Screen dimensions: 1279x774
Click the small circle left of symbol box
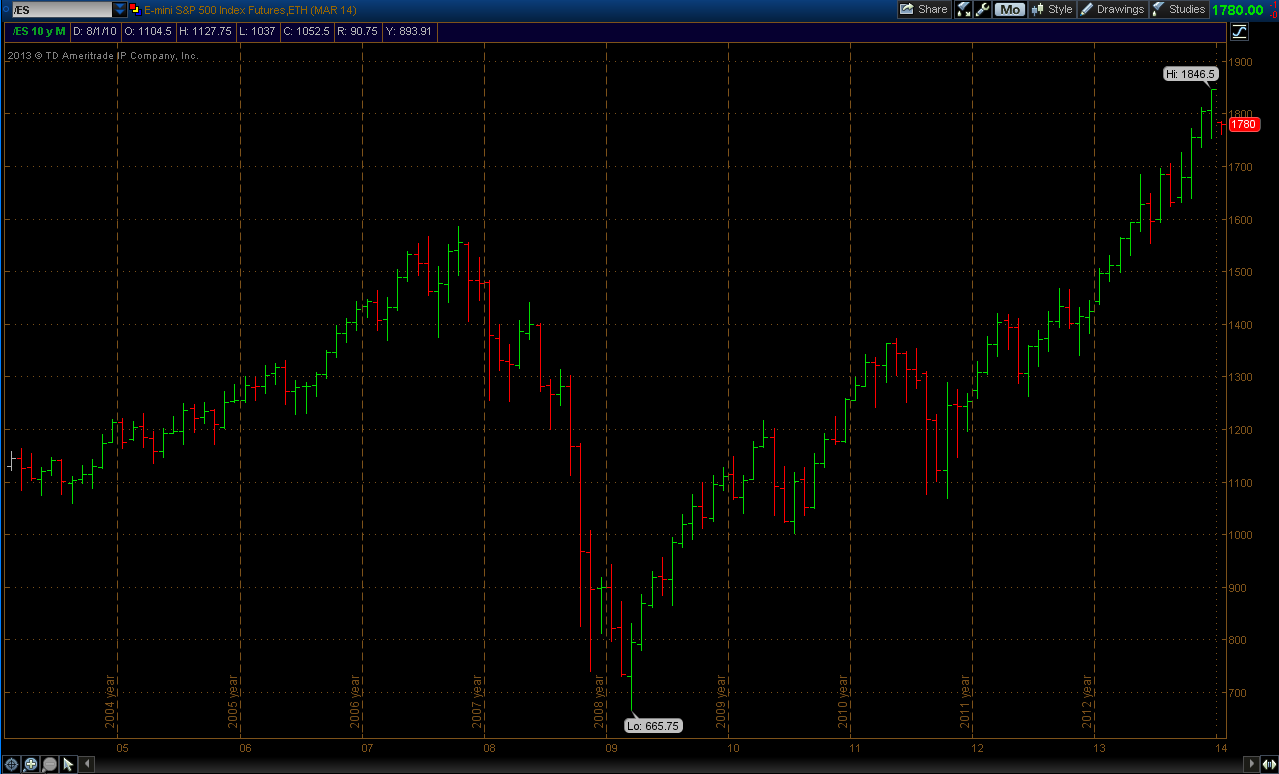6,9
